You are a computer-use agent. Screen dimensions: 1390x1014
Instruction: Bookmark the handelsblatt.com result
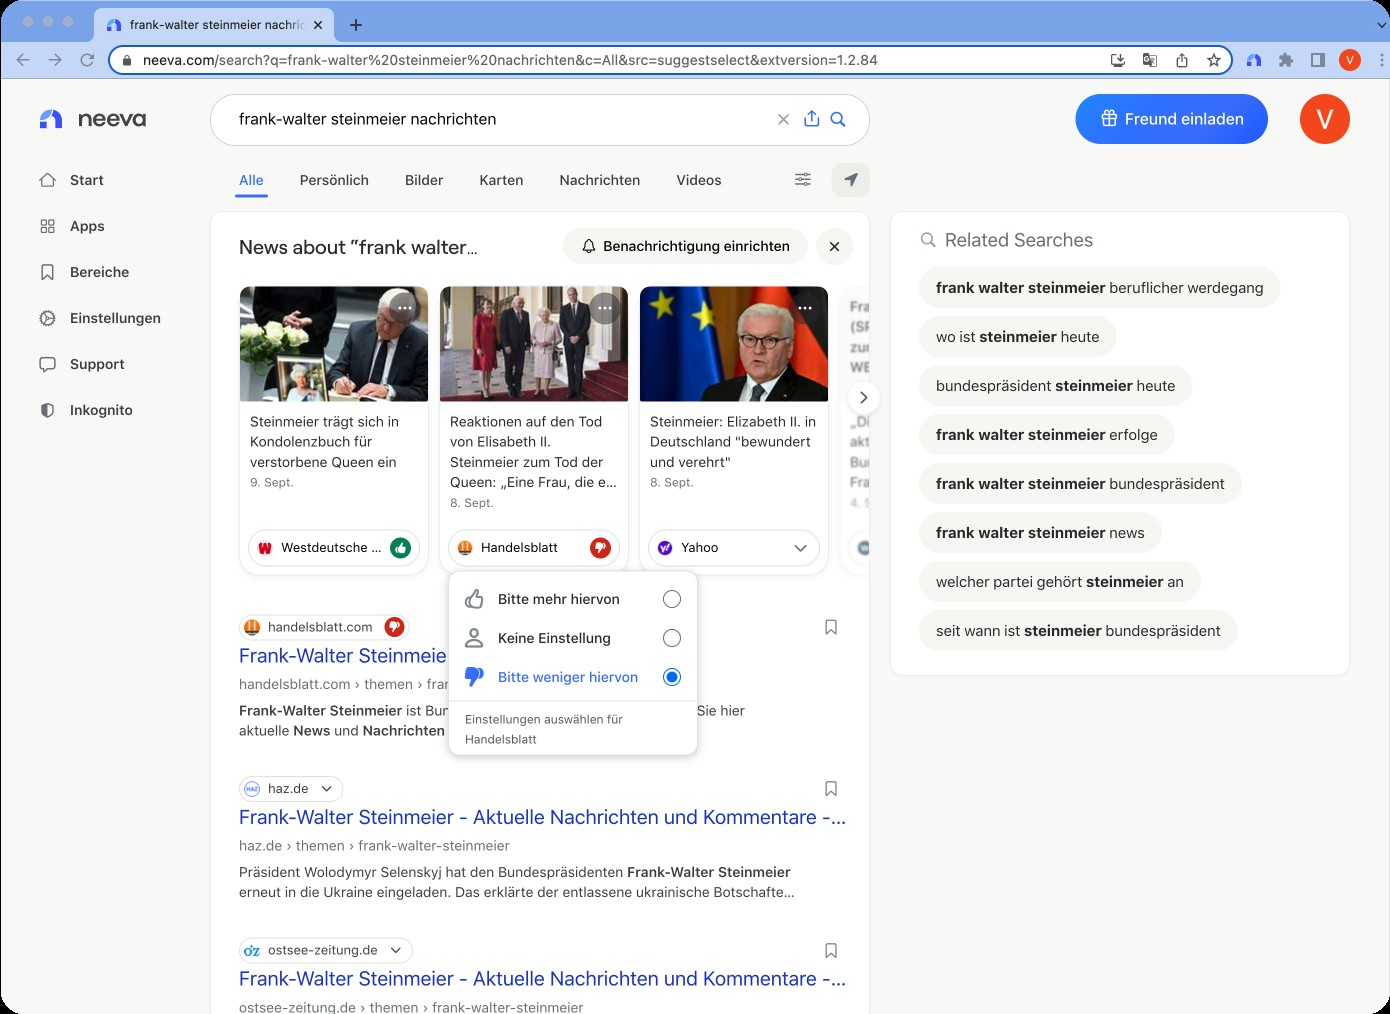[x=830, y=627]
